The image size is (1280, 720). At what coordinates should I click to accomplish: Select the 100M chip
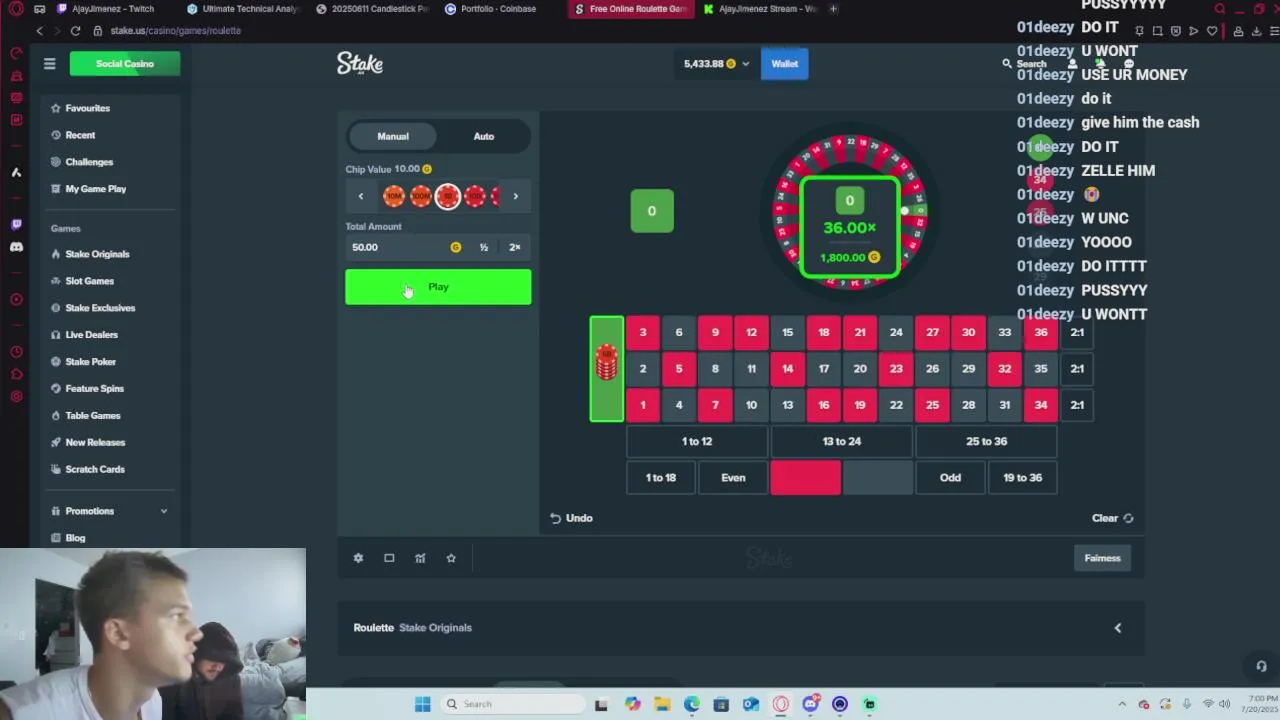(x=421, y=196)
